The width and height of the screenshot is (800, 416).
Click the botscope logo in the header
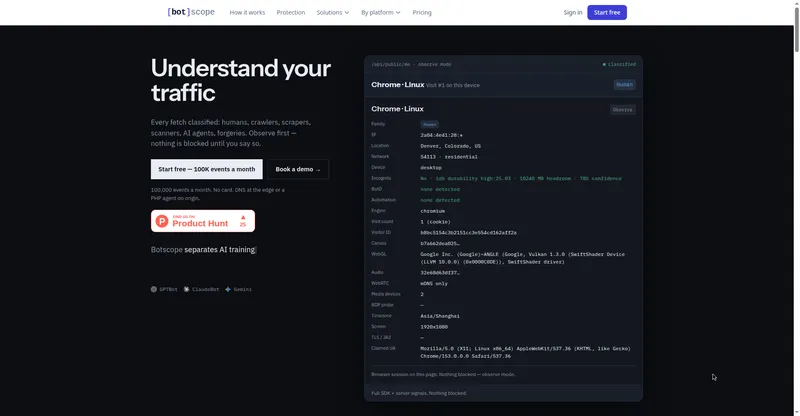(191, 12)
